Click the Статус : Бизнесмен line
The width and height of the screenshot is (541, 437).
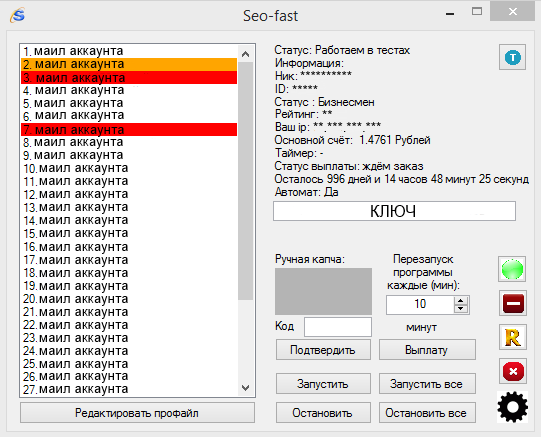pos(325,102)
